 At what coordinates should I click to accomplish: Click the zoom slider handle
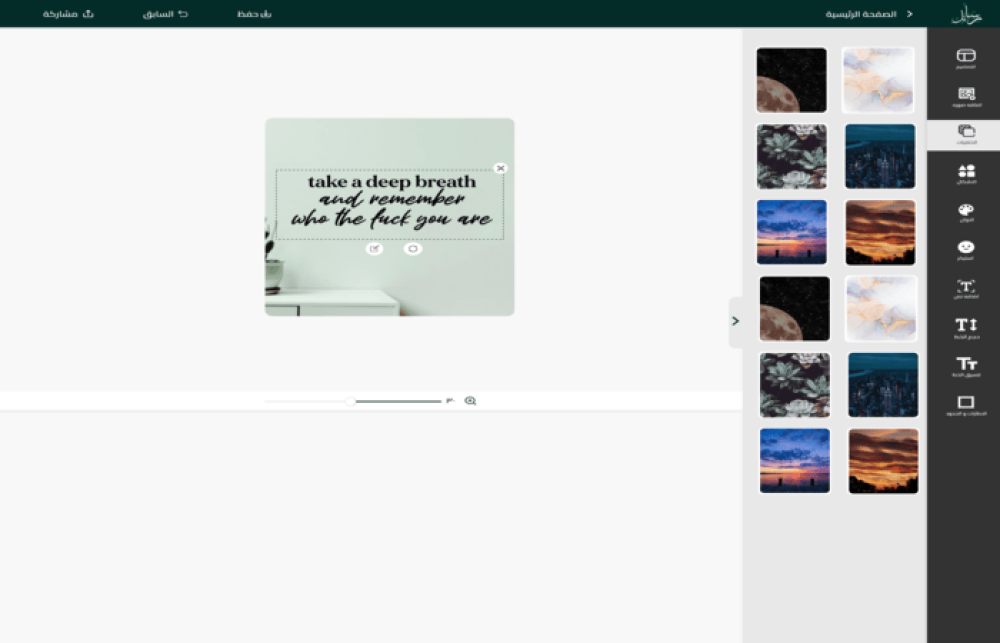point(351,401)
